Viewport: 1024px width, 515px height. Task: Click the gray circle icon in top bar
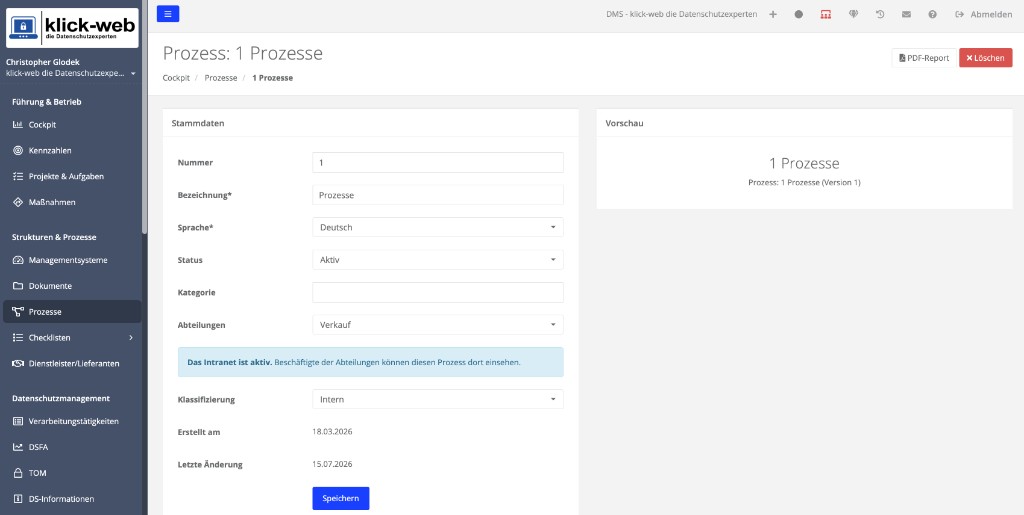[x=799, y=14]
